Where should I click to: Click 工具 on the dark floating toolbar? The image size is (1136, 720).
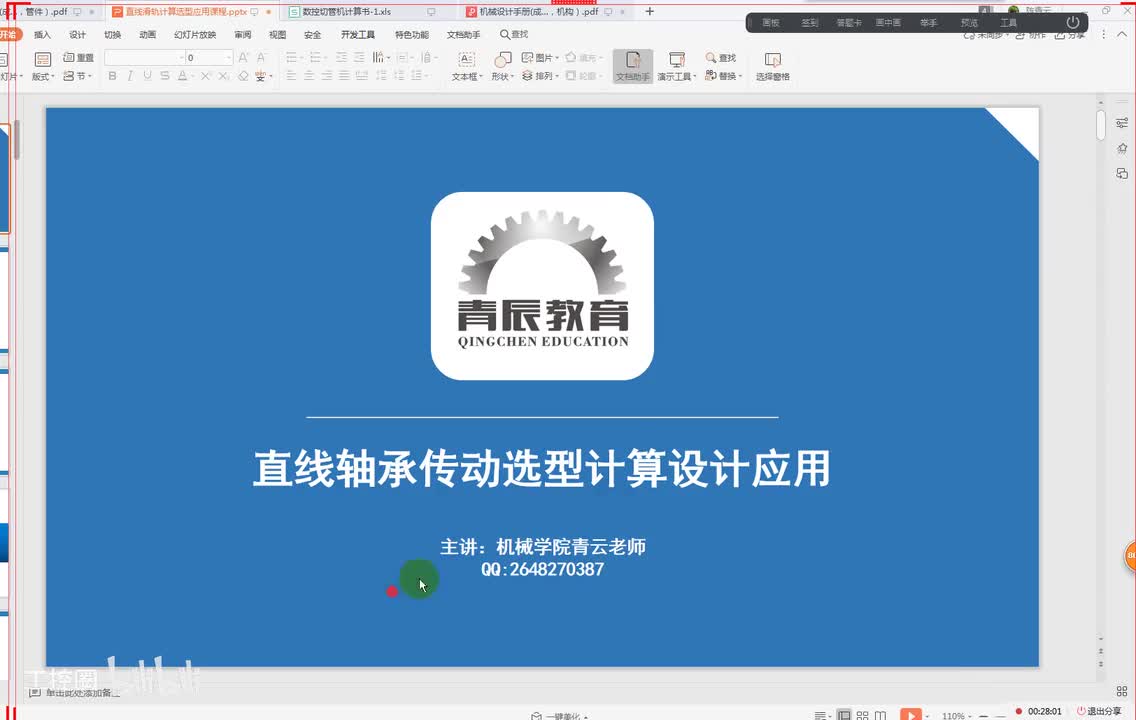coord(1008,22)
